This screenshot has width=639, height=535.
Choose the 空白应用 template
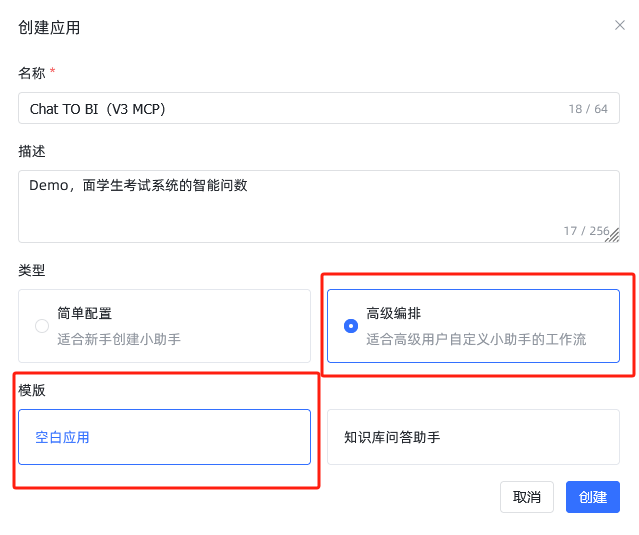(x=164, y=437)
